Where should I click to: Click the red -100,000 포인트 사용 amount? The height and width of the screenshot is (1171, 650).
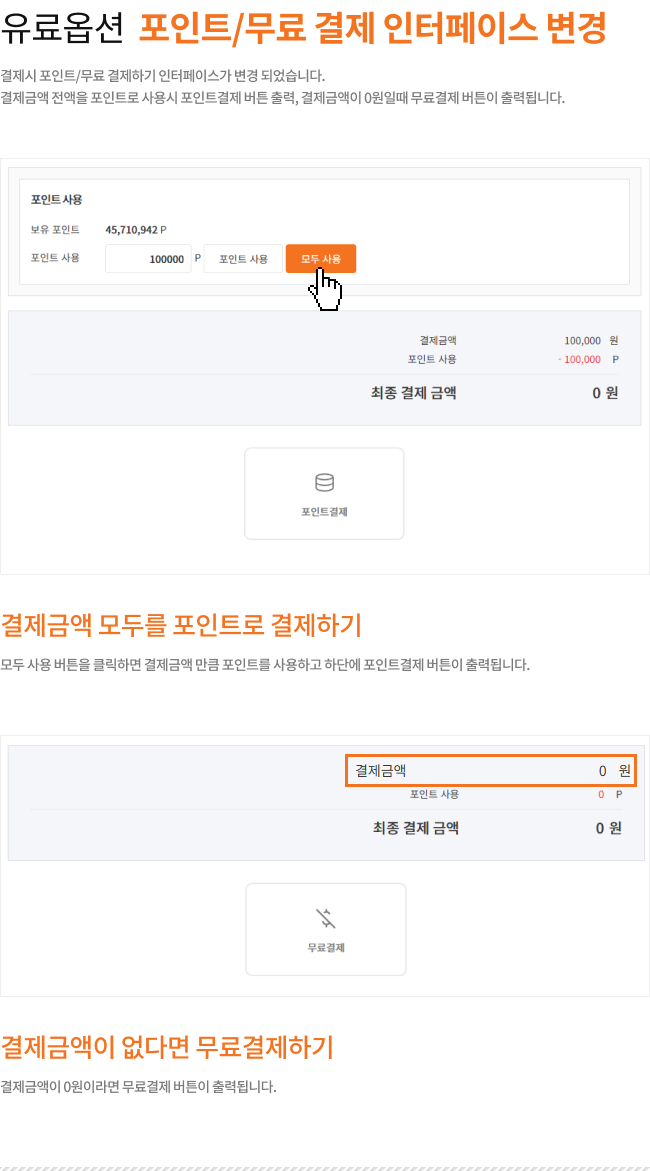coord(579,359)
